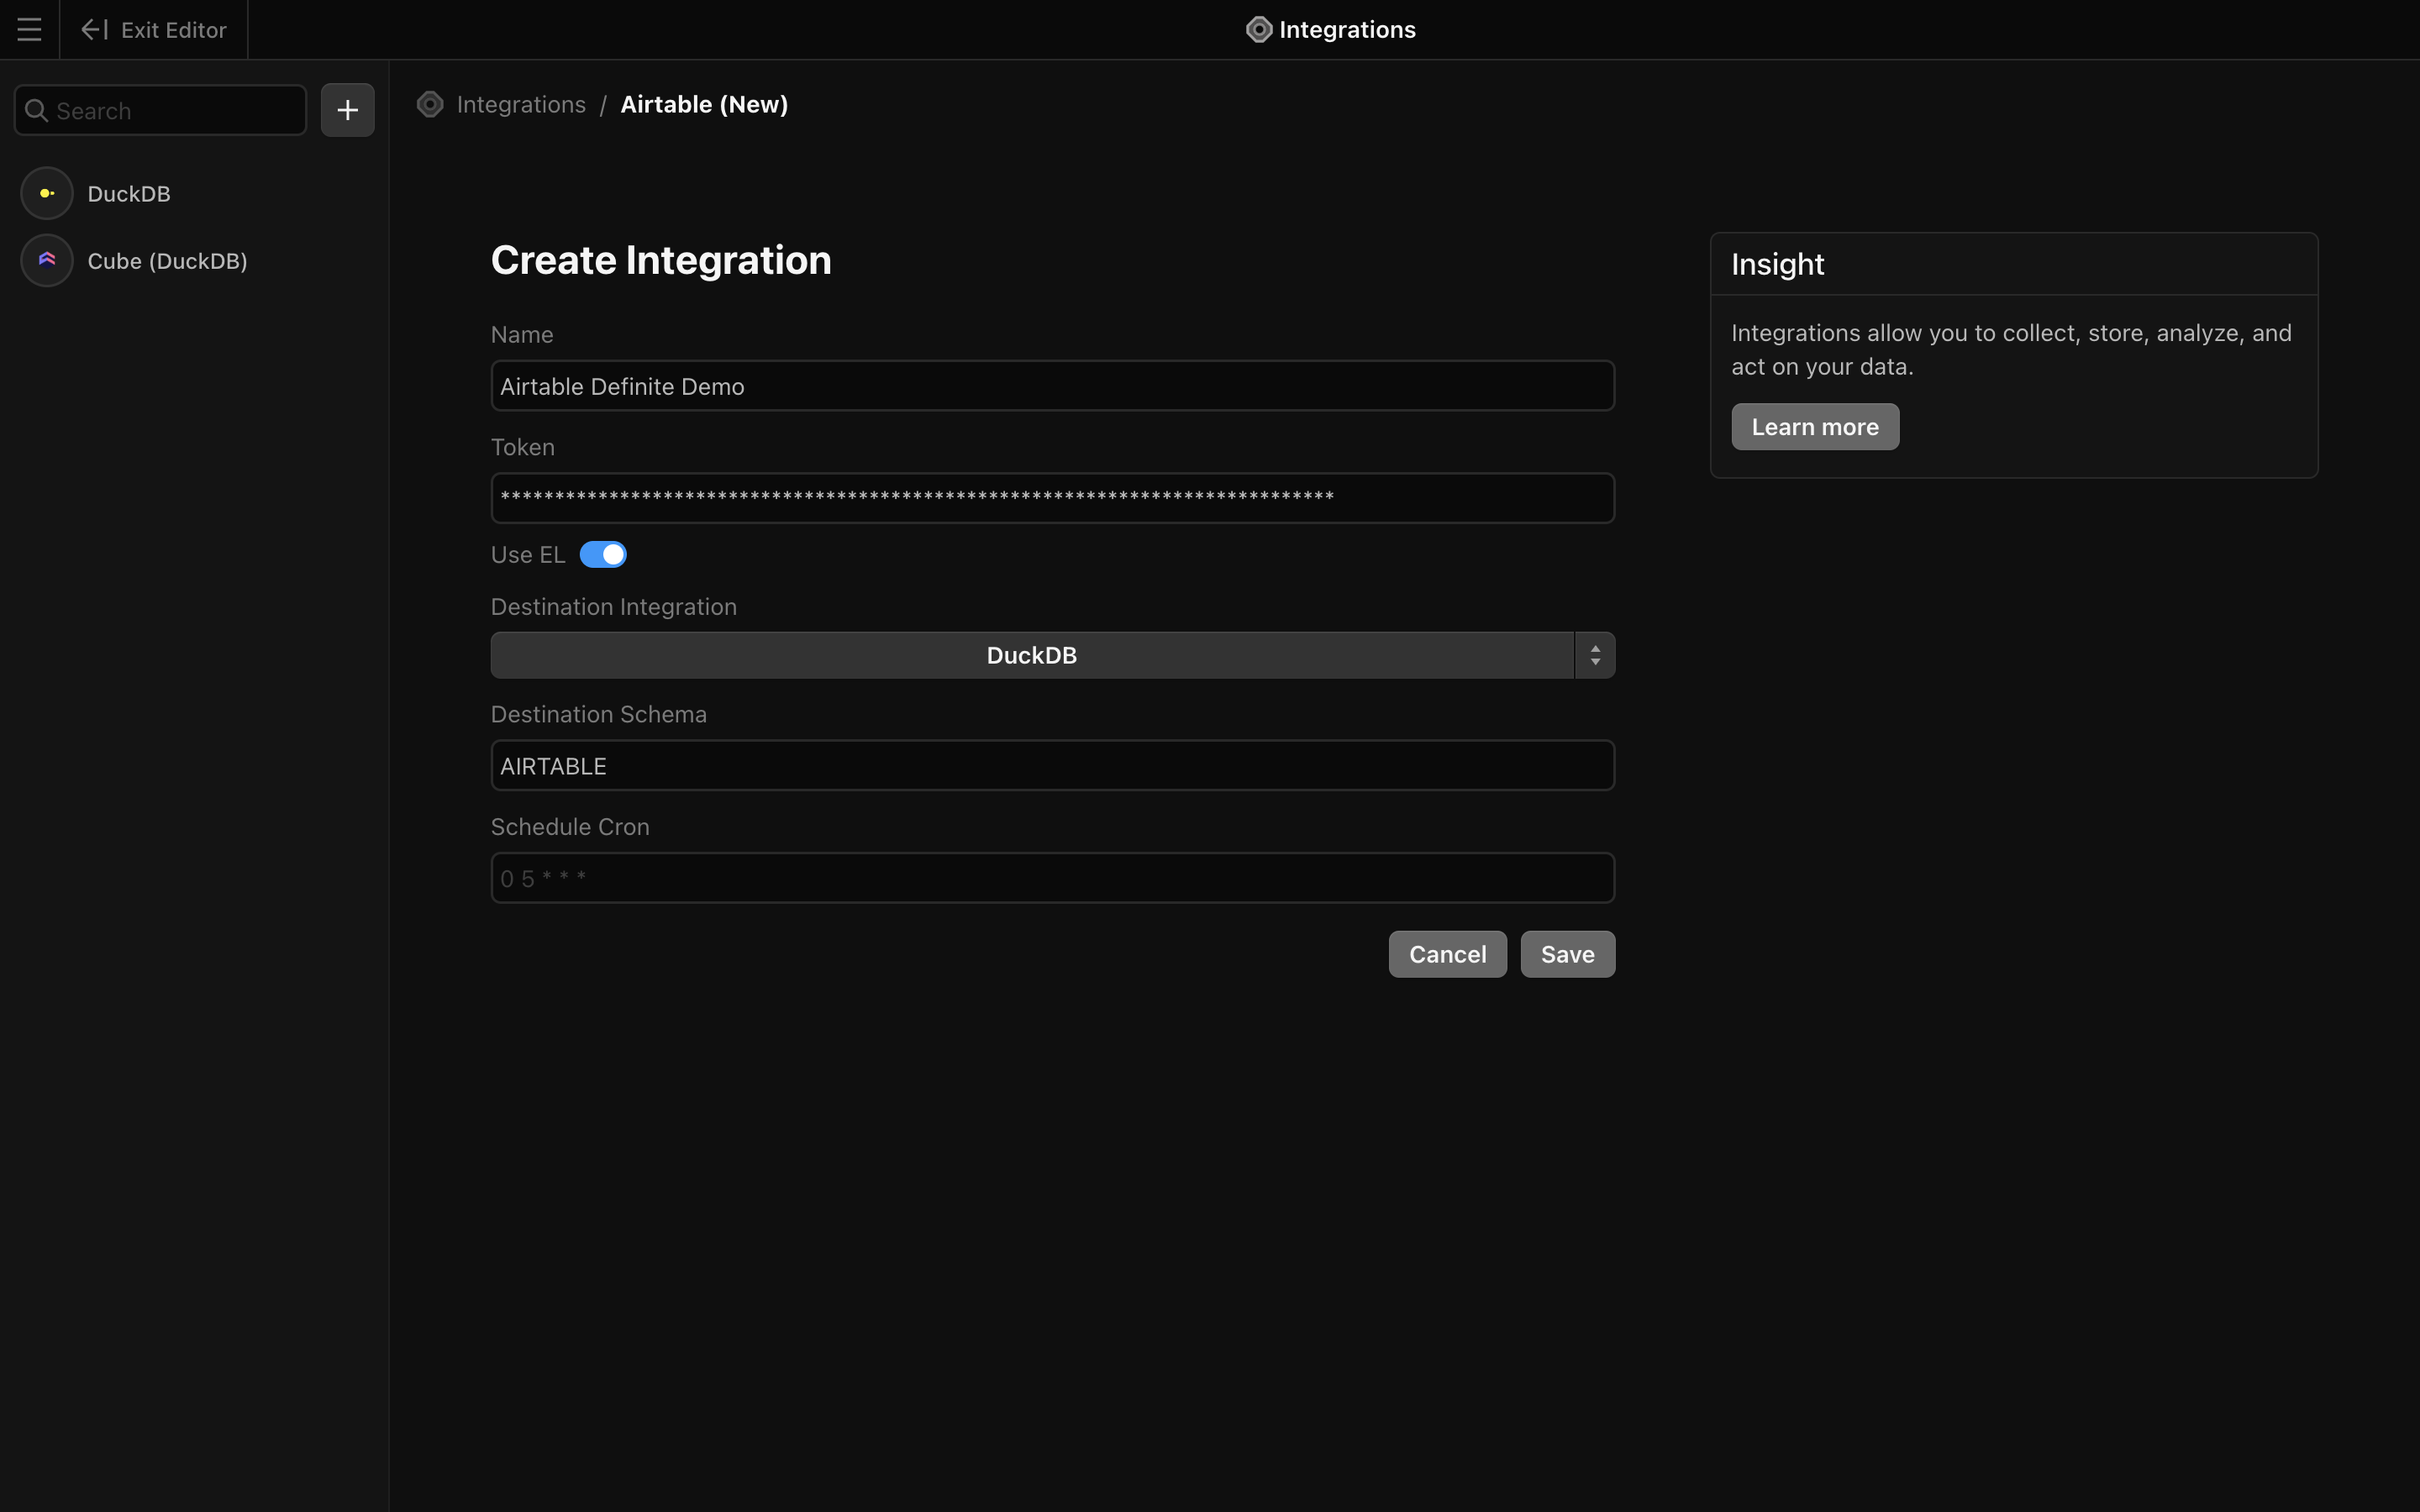2420x1512 pixels.
Task: Click into the Token field
Action: click(x=1052, y=499)
